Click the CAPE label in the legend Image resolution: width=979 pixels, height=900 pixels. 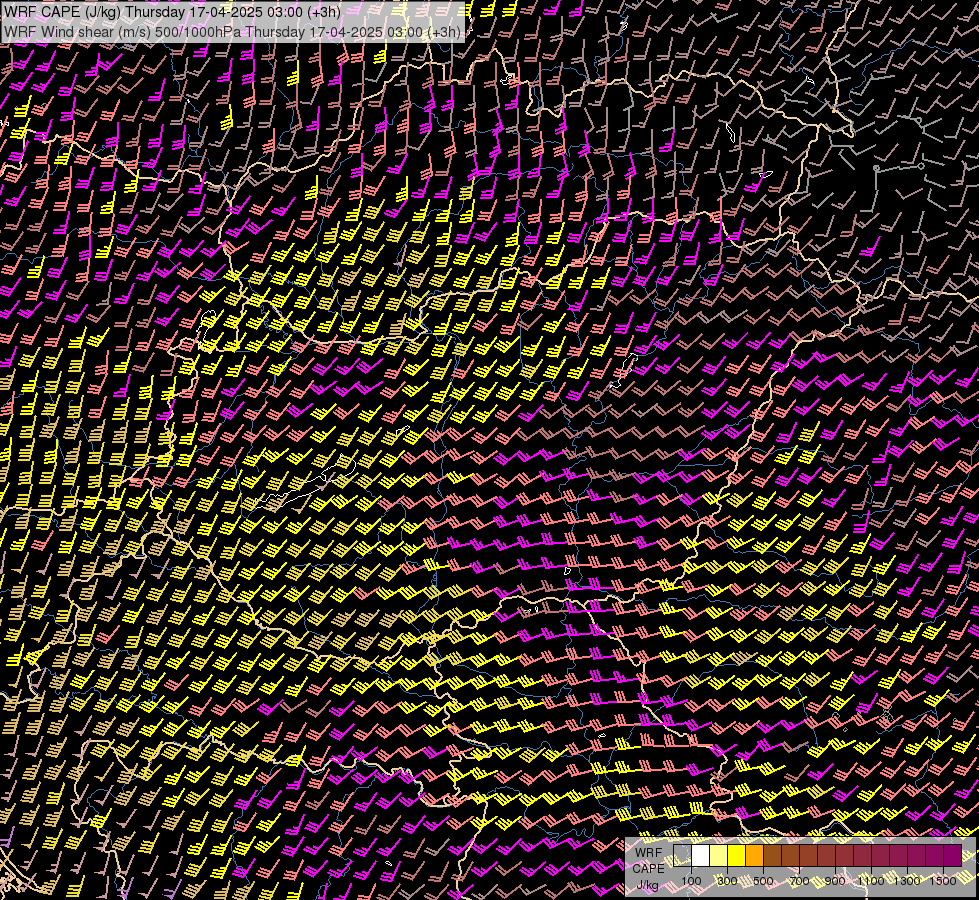coord(648,869)
